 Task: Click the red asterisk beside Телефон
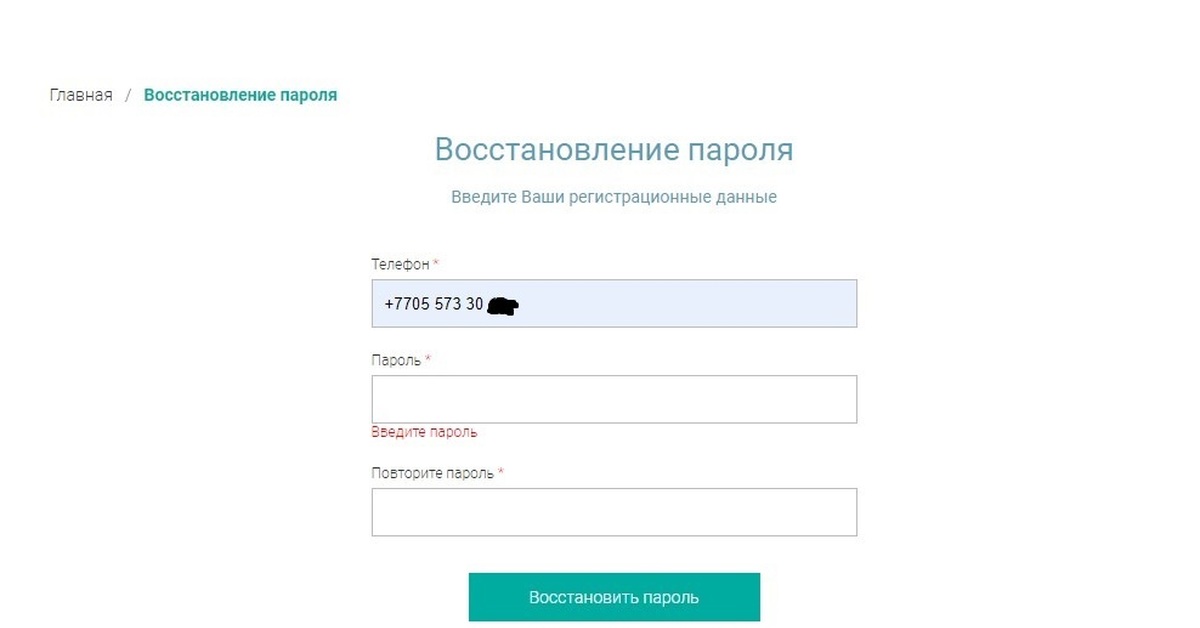pos(436,264)
